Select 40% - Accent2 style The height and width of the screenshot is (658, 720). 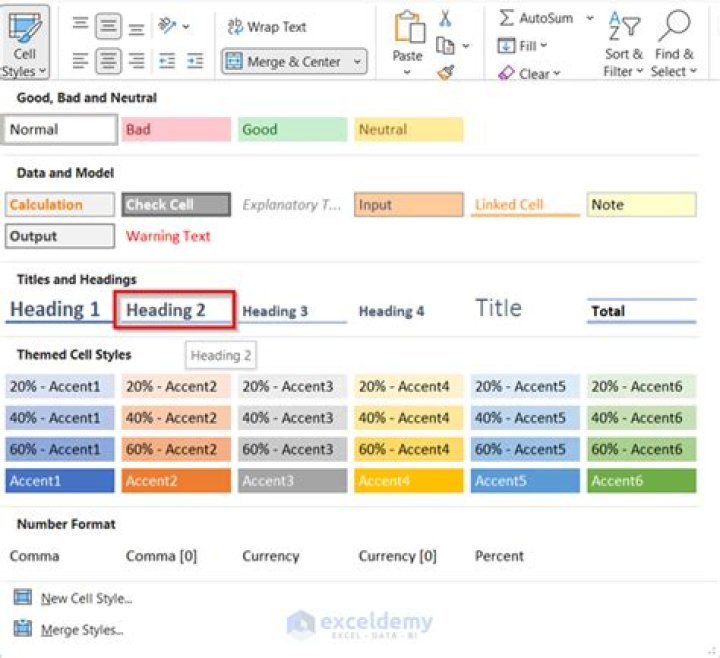coord(176,417)
